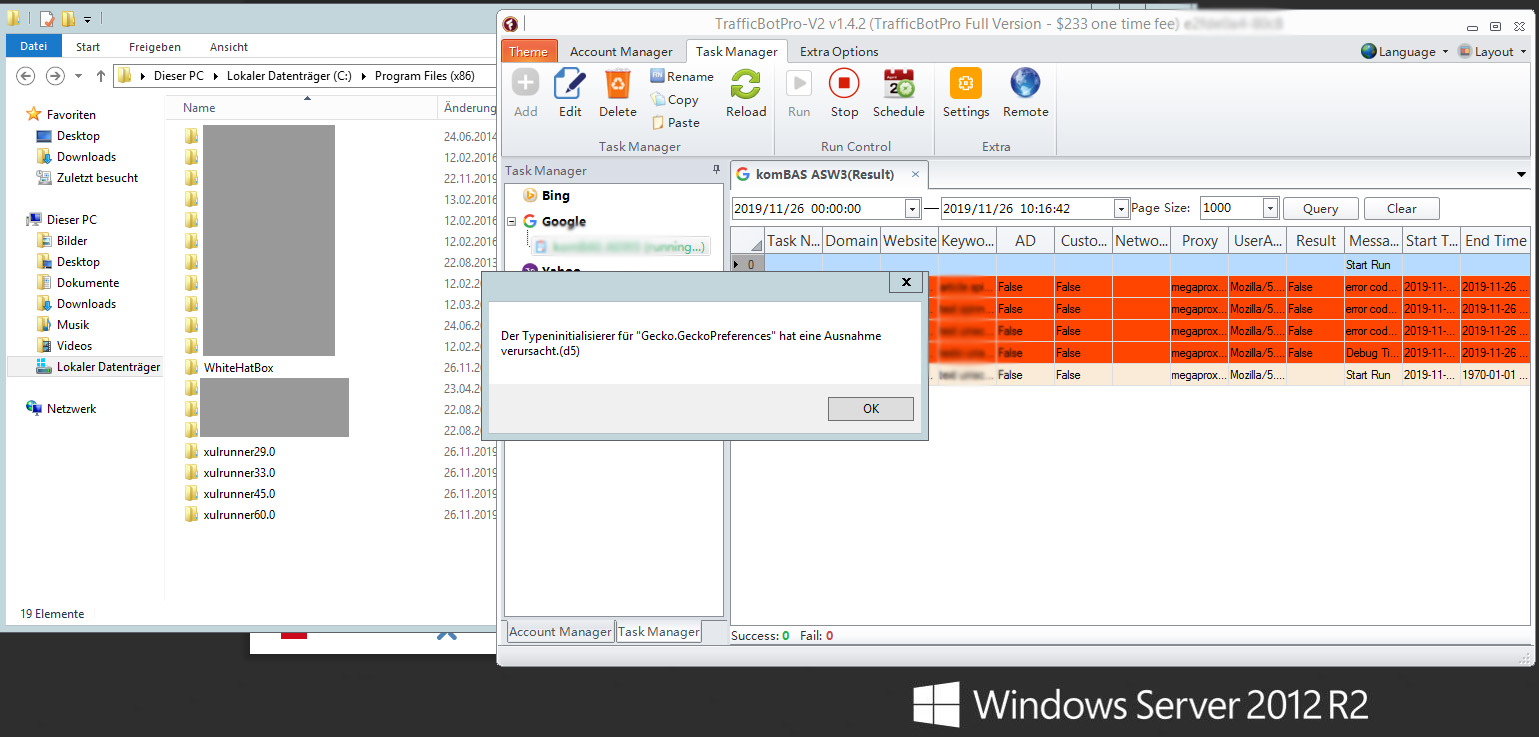Image resolution: width=1539 pixels, height=737 pixels.
Task: Open the Layout dropdown menu
Action: pos(1492,51)
